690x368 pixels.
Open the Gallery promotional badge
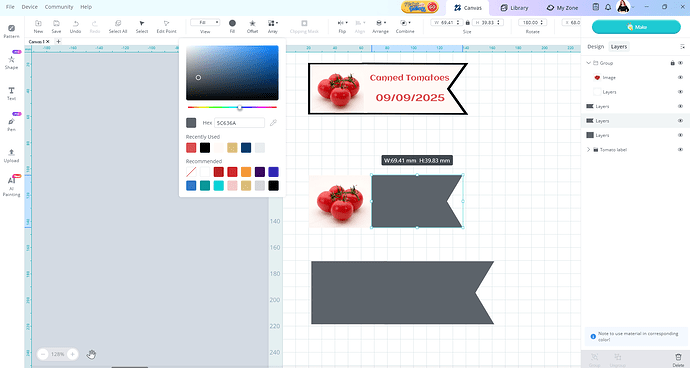tap(420, 7)
